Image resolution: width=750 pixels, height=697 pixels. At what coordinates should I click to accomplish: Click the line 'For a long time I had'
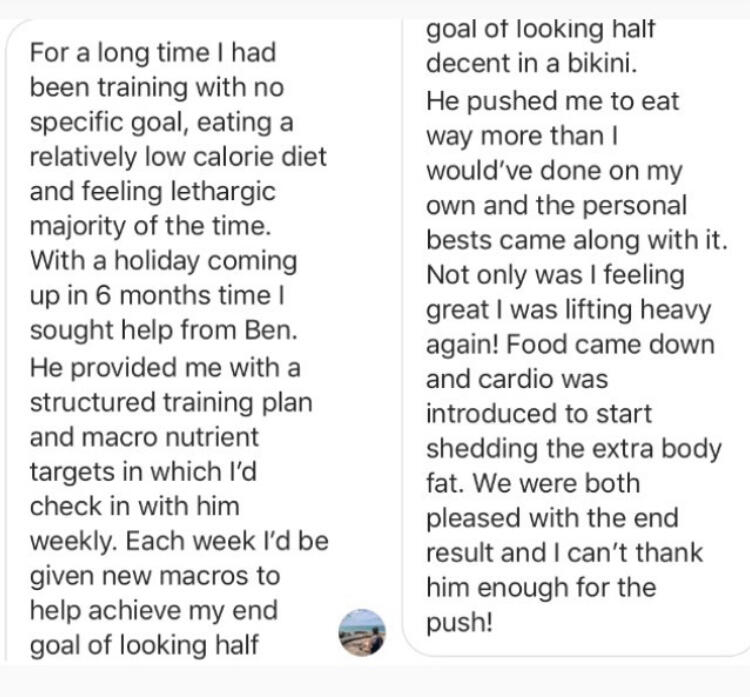pos(153,53)
